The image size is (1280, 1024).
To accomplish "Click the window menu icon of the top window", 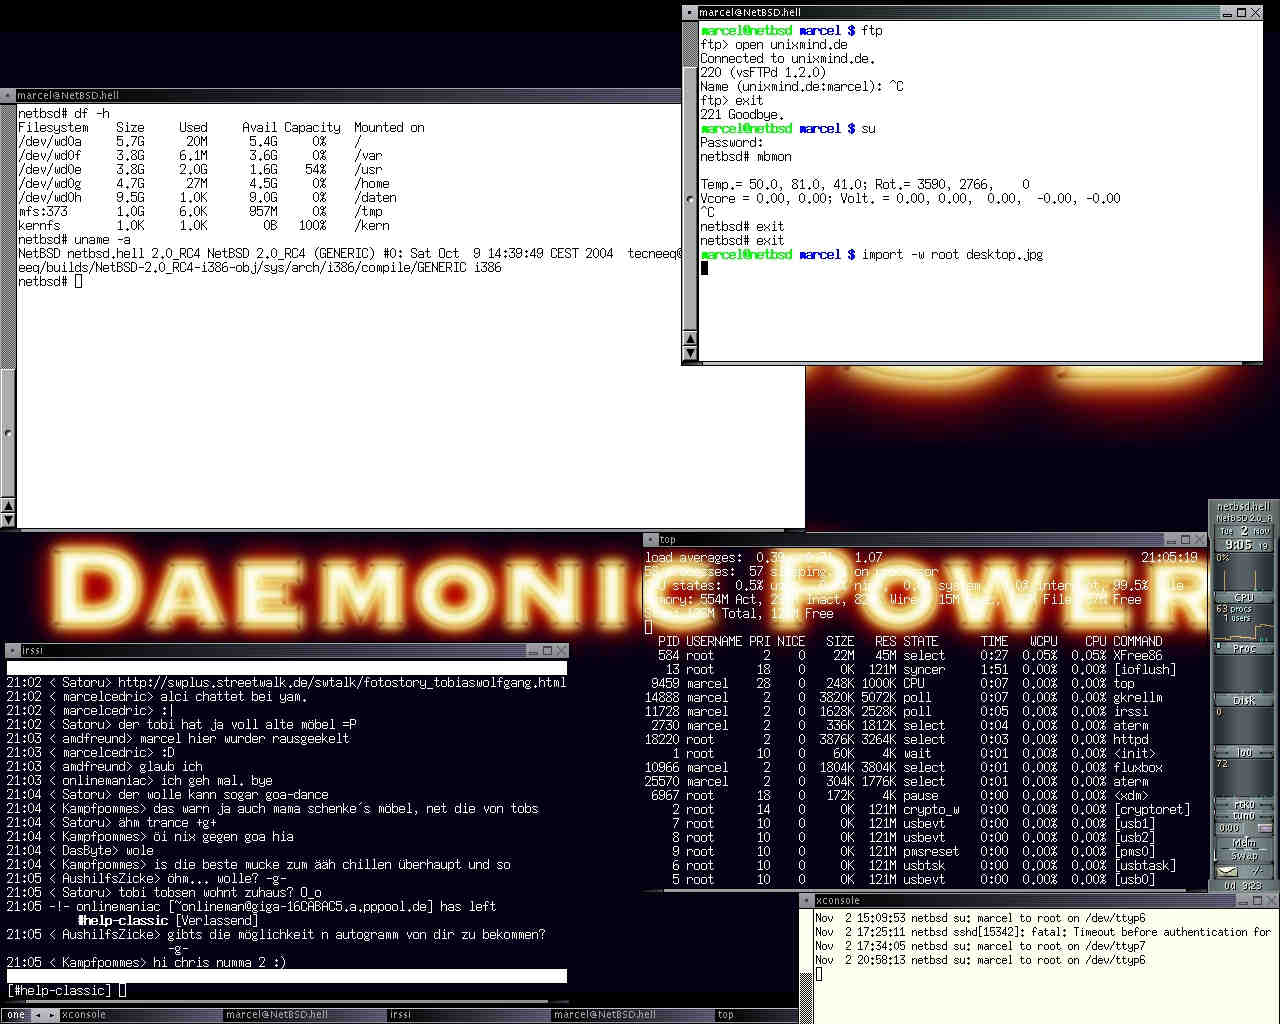I will [650, 539].
